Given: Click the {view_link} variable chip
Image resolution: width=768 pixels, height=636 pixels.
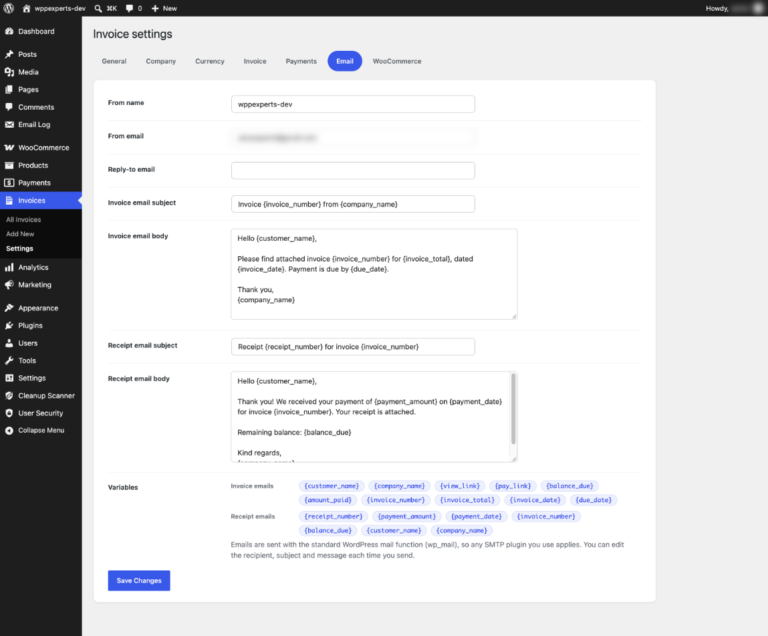Looking at the screenshot, I should click(x=460, y=486).
